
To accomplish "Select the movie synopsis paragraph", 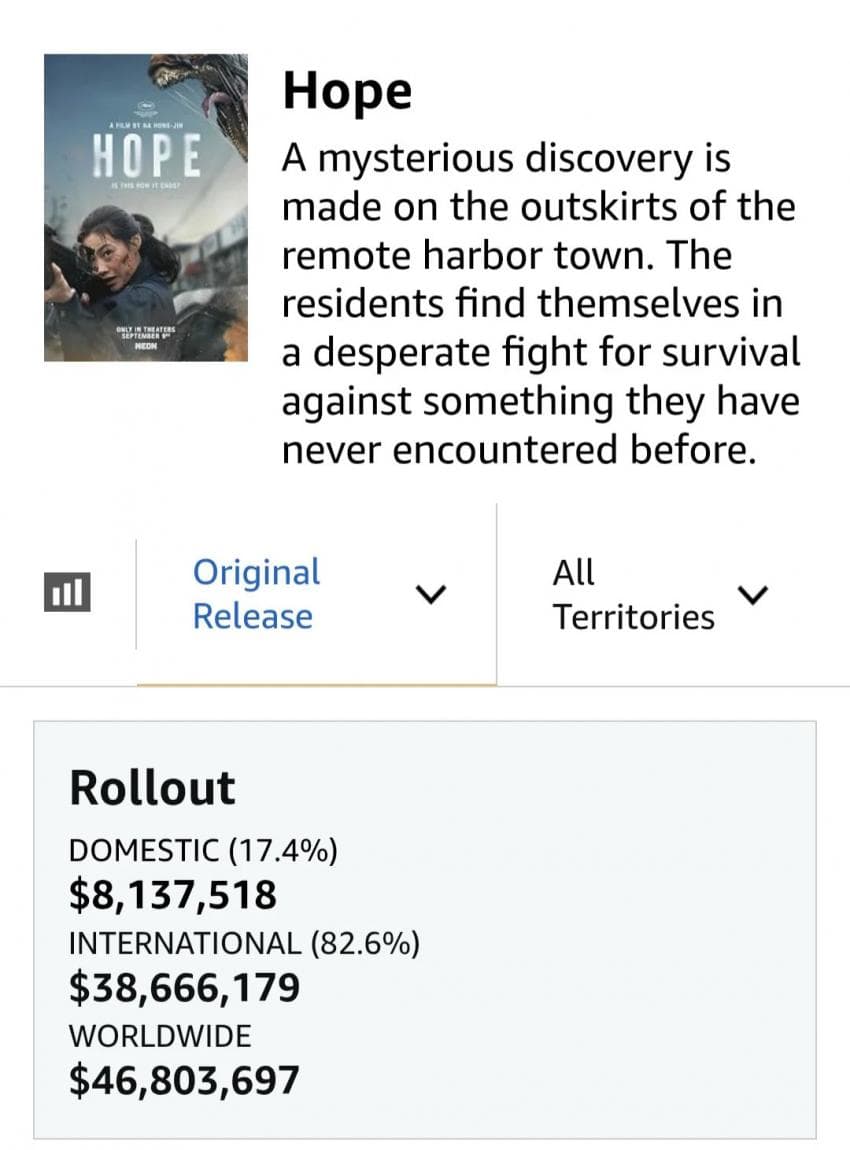I will (x=541, y=304).
